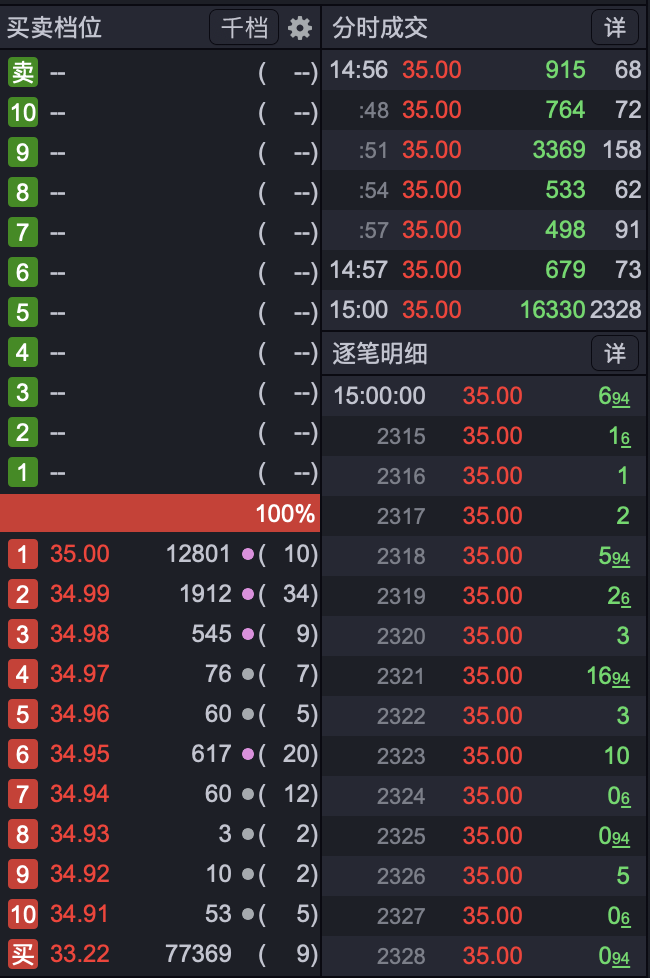The width and height of the screenshot is (650, 978).
Task: Select the 买卖档位 panel title
Action: coord(54,27)
